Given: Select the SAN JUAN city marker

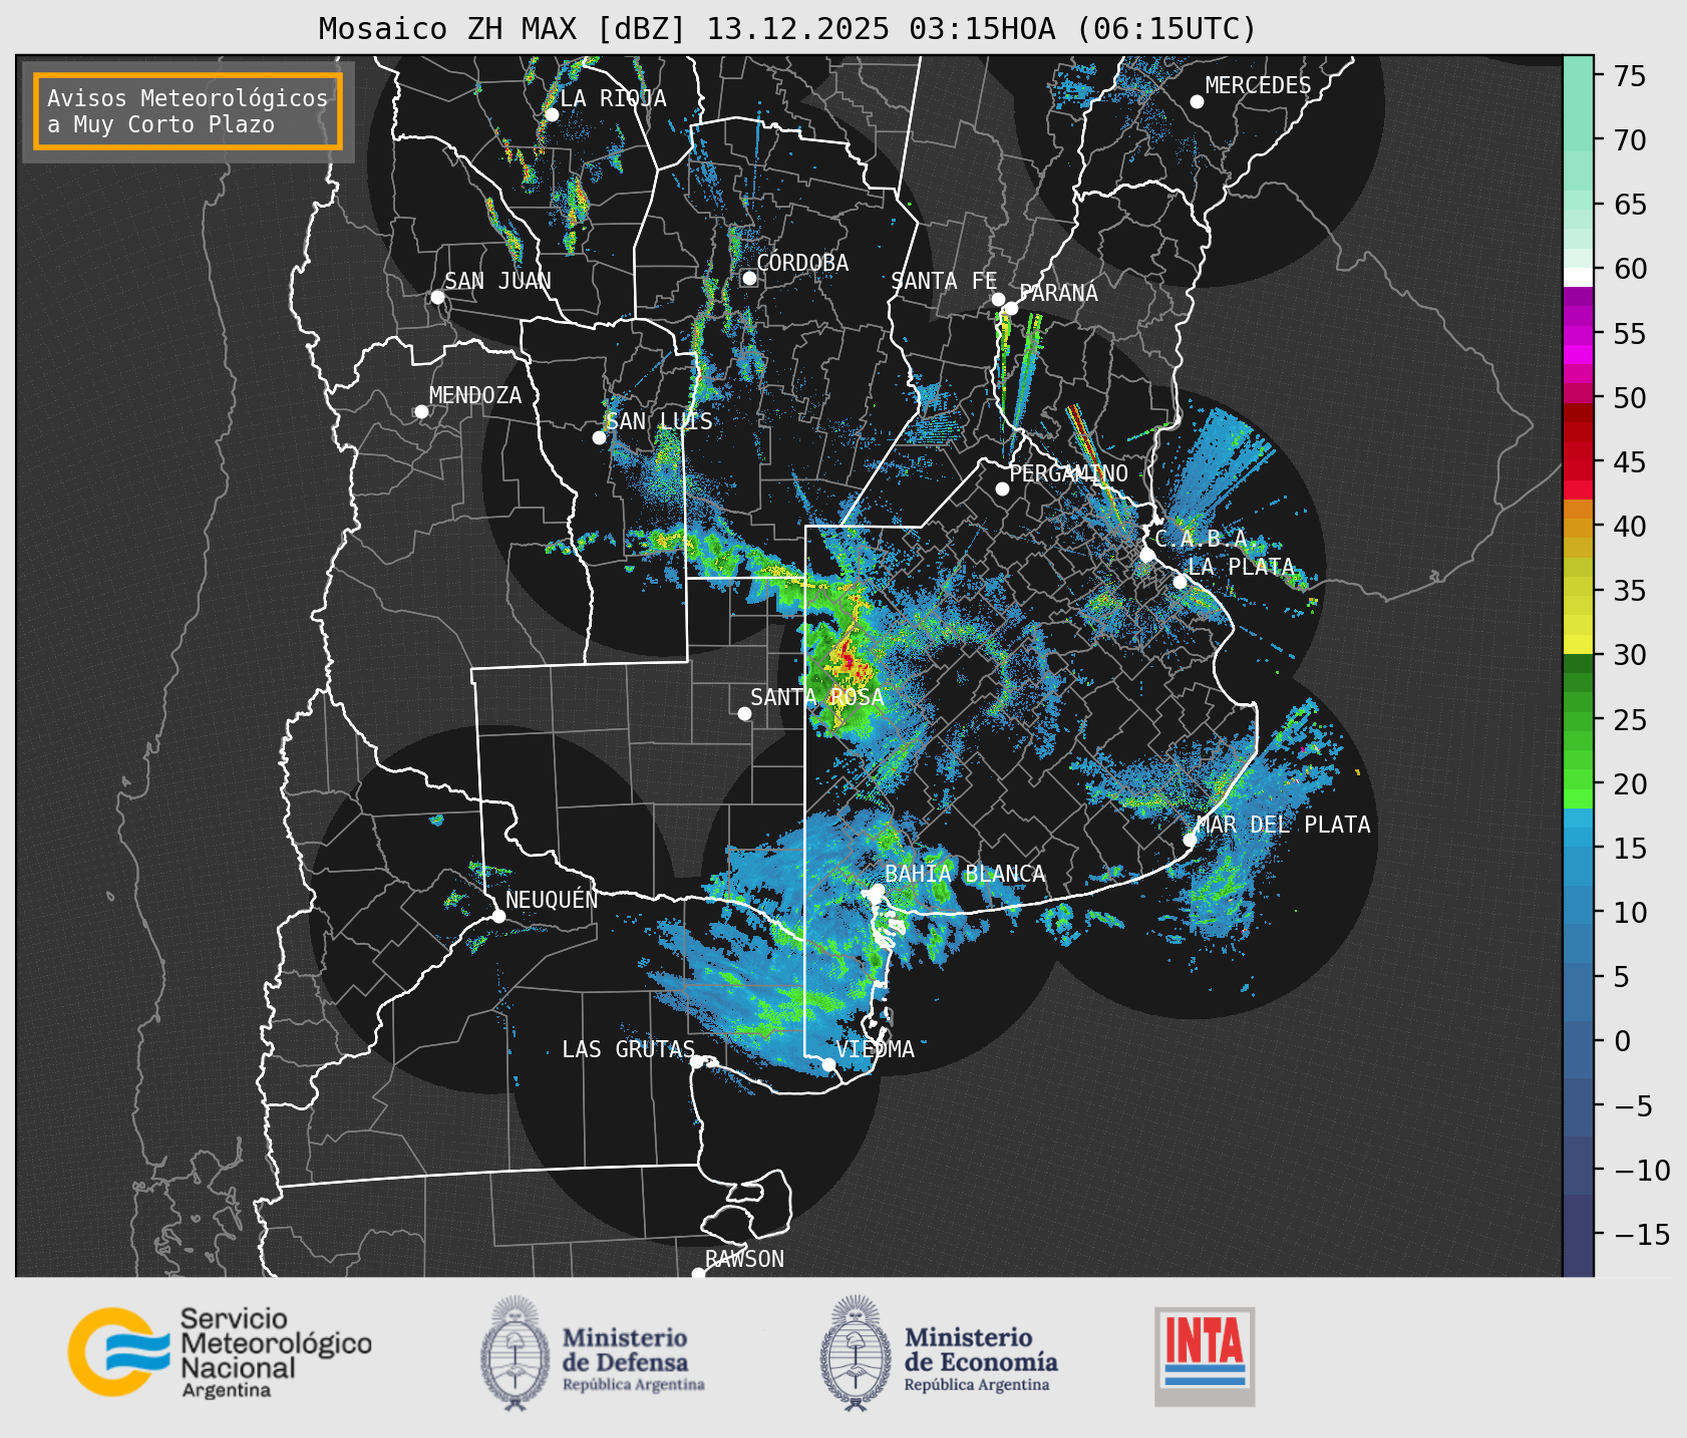Looking at the screenshot, I should tap(437, 297).
